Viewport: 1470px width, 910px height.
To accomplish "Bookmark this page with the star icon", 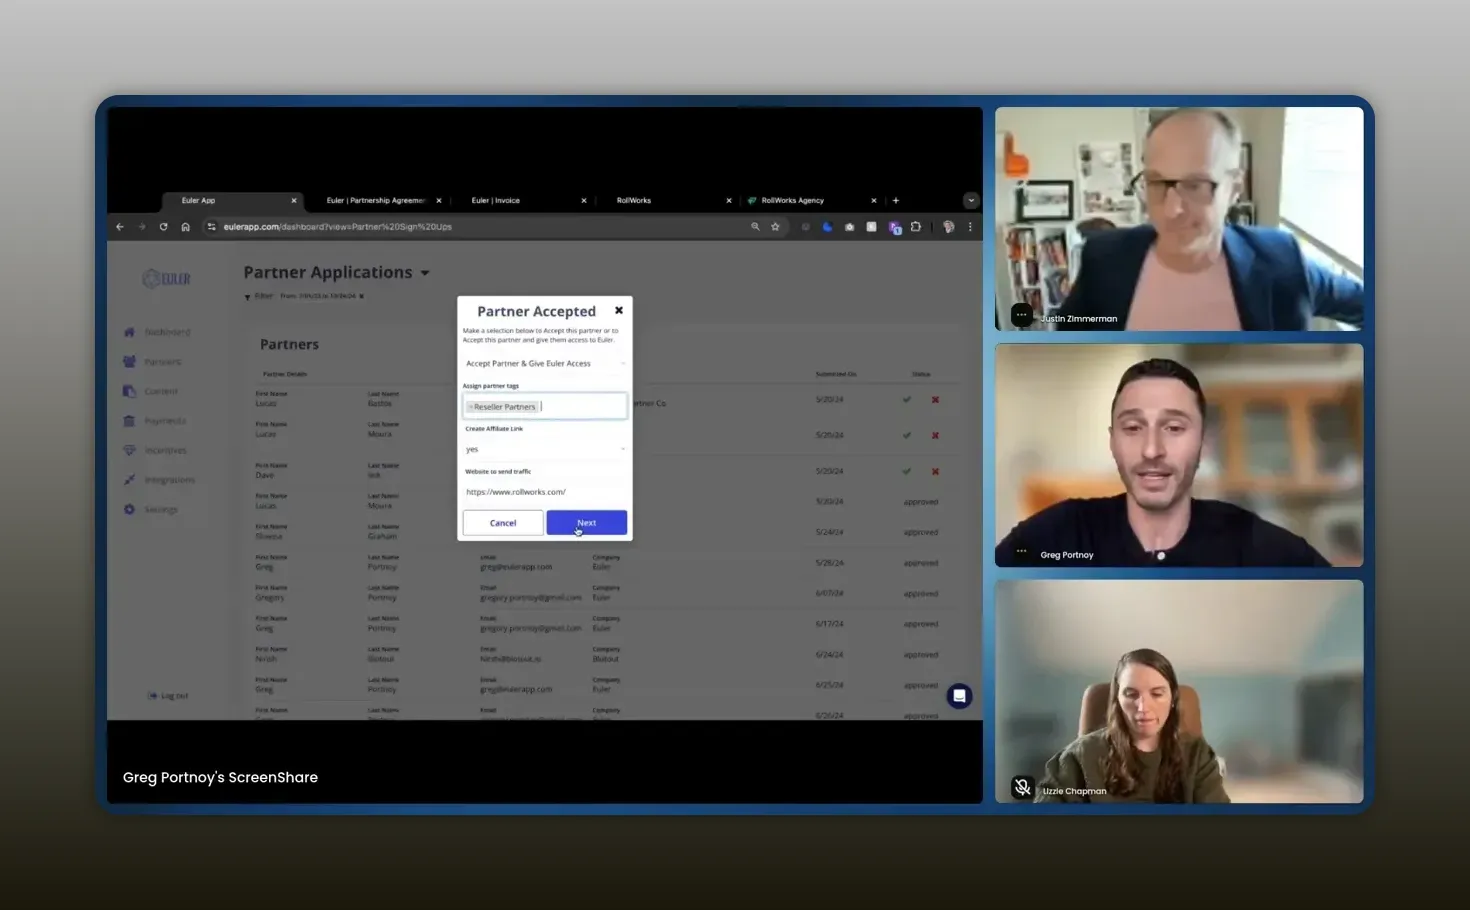I will [x=775, y=227].
